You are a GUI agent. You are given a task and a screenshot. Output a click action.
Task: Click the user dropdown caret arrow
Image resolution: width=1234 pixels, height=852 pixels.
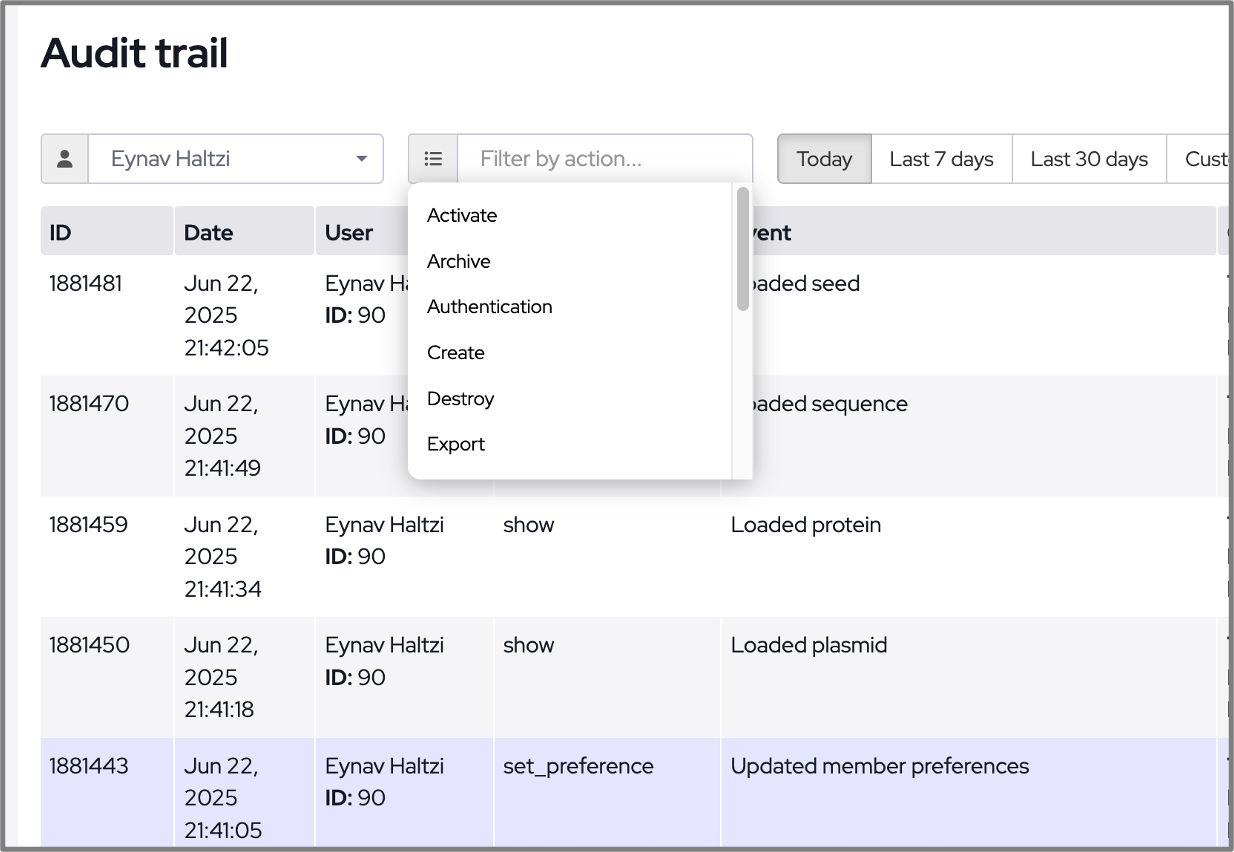pos(361,159)
